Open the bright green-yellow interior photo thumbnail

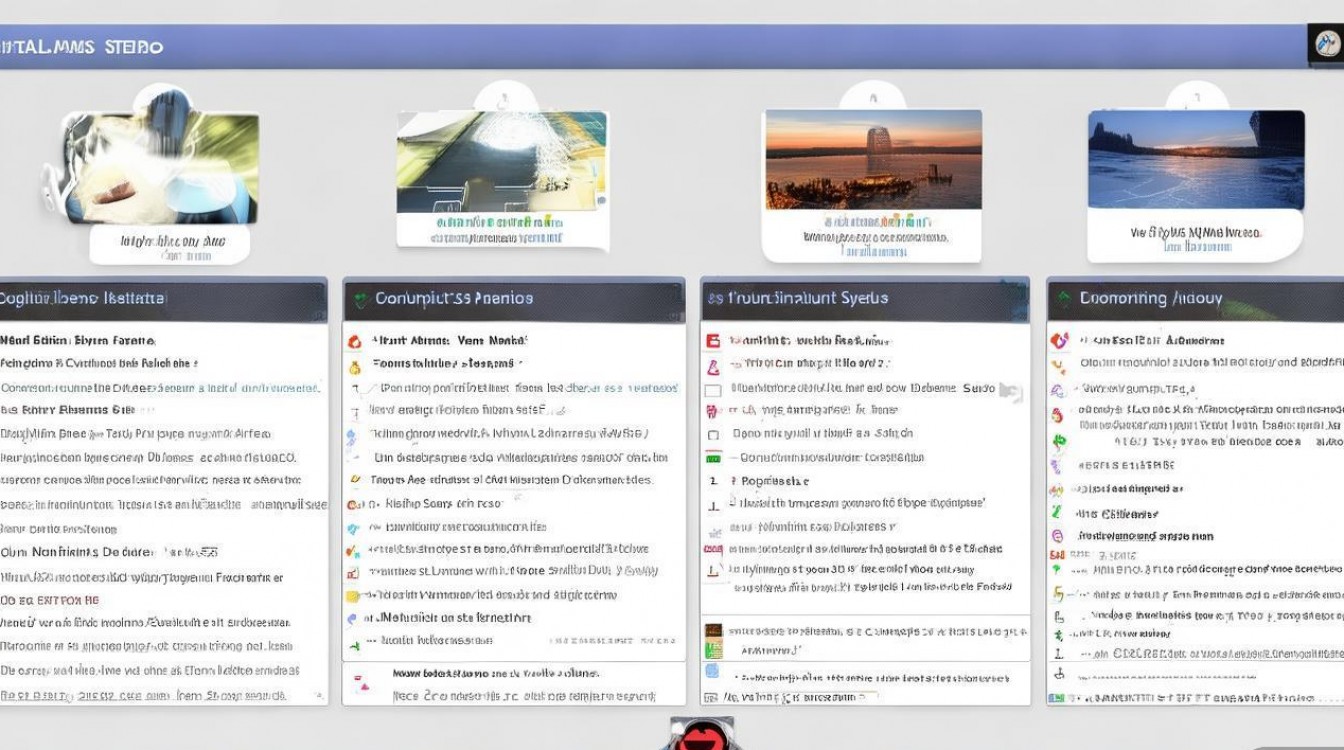(x=501, y=162)
